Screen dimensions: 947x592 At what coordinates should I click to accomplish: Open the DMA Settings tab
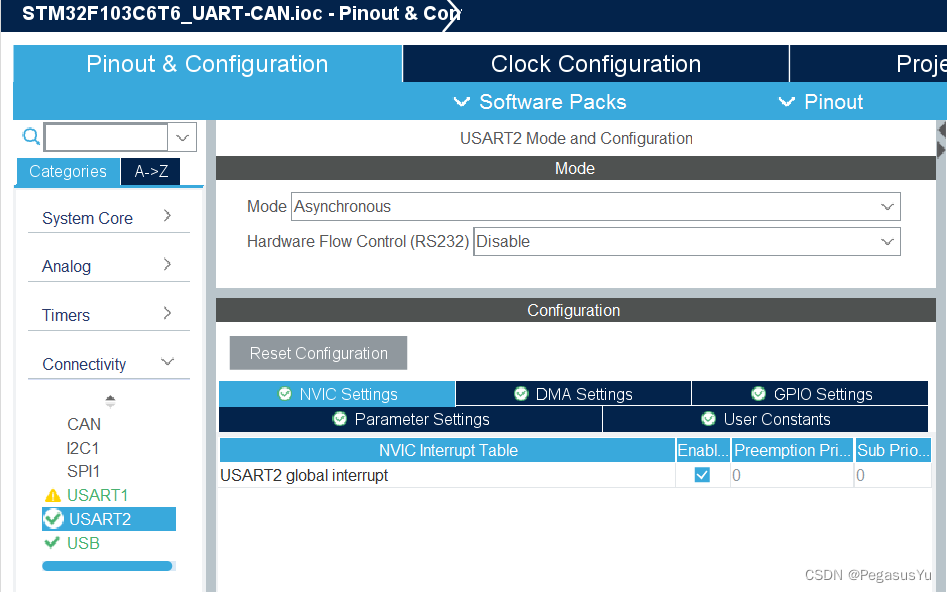click(x=573, y=394)
